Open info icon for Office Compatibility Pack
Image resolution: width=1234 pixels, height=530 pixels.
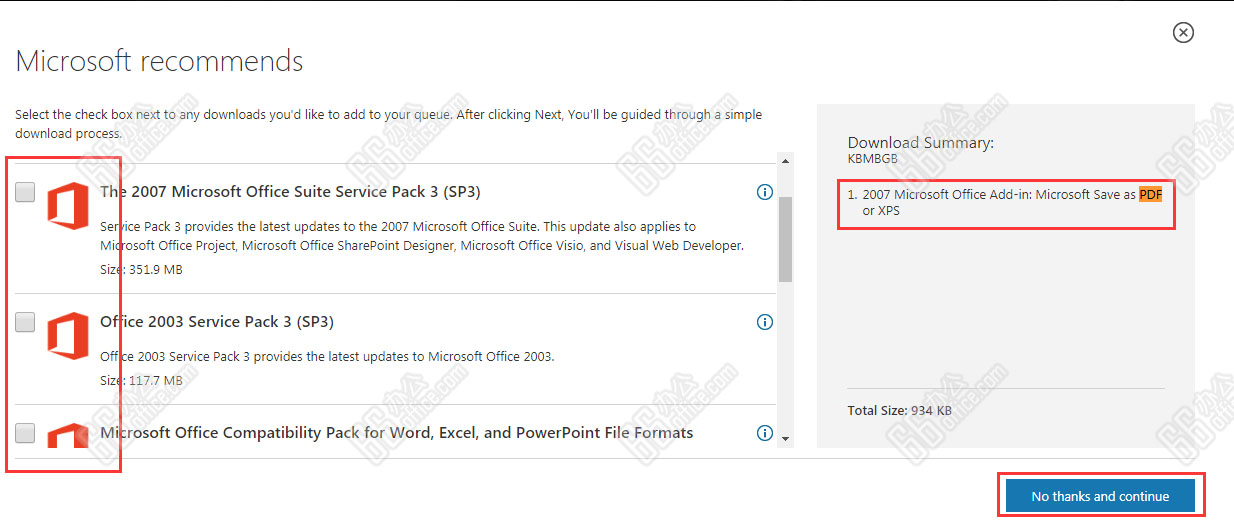[765, 433]
